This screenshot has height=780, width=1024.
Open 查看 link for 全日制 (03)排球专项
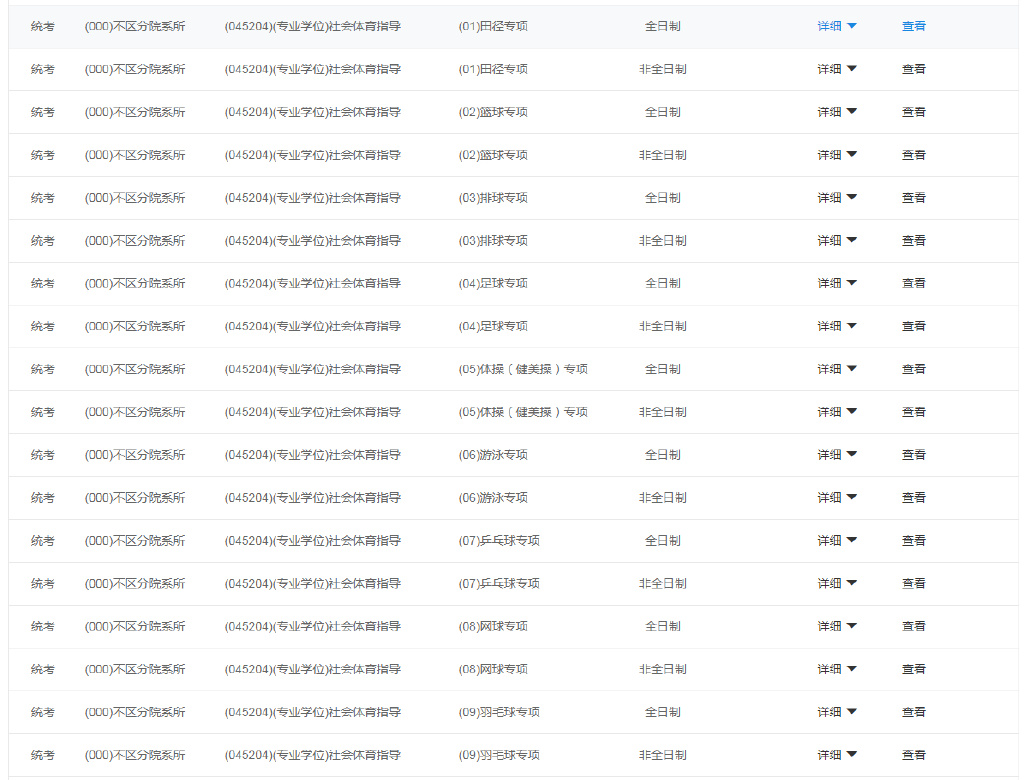[x=914, y=198]
